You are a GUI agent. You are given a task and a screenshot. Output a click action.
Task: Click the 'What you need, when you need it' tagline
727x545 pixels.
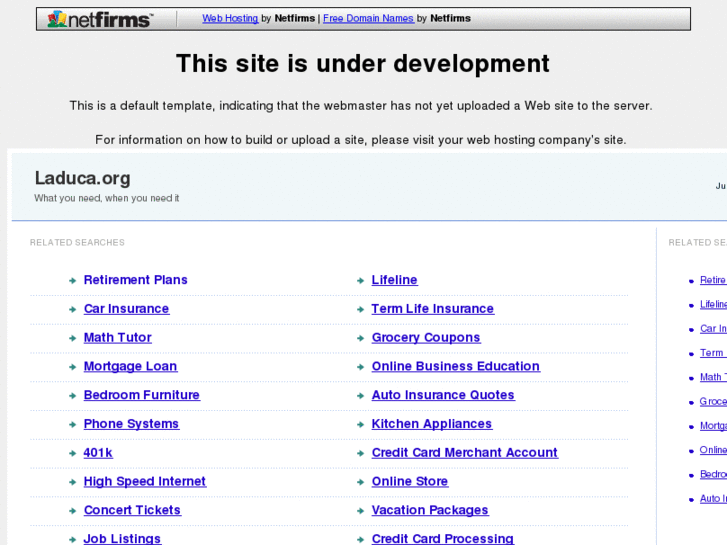107,198
